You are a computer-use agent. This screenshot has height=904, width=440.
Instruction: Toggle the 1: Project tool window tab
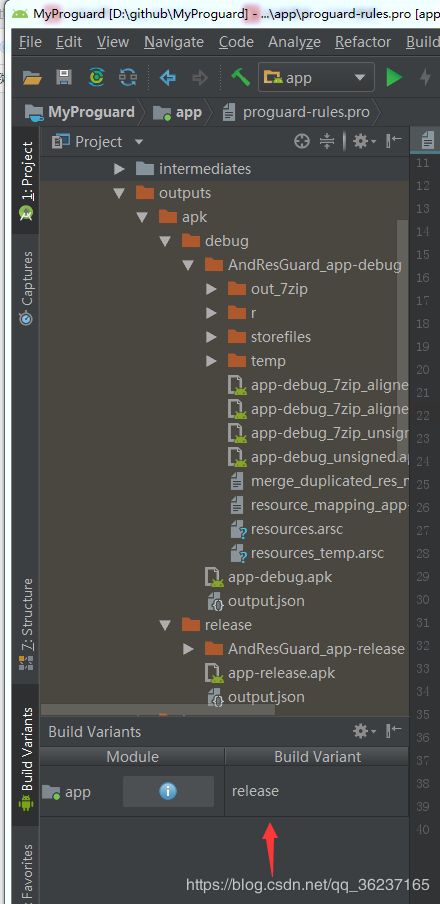pos(26,180)
